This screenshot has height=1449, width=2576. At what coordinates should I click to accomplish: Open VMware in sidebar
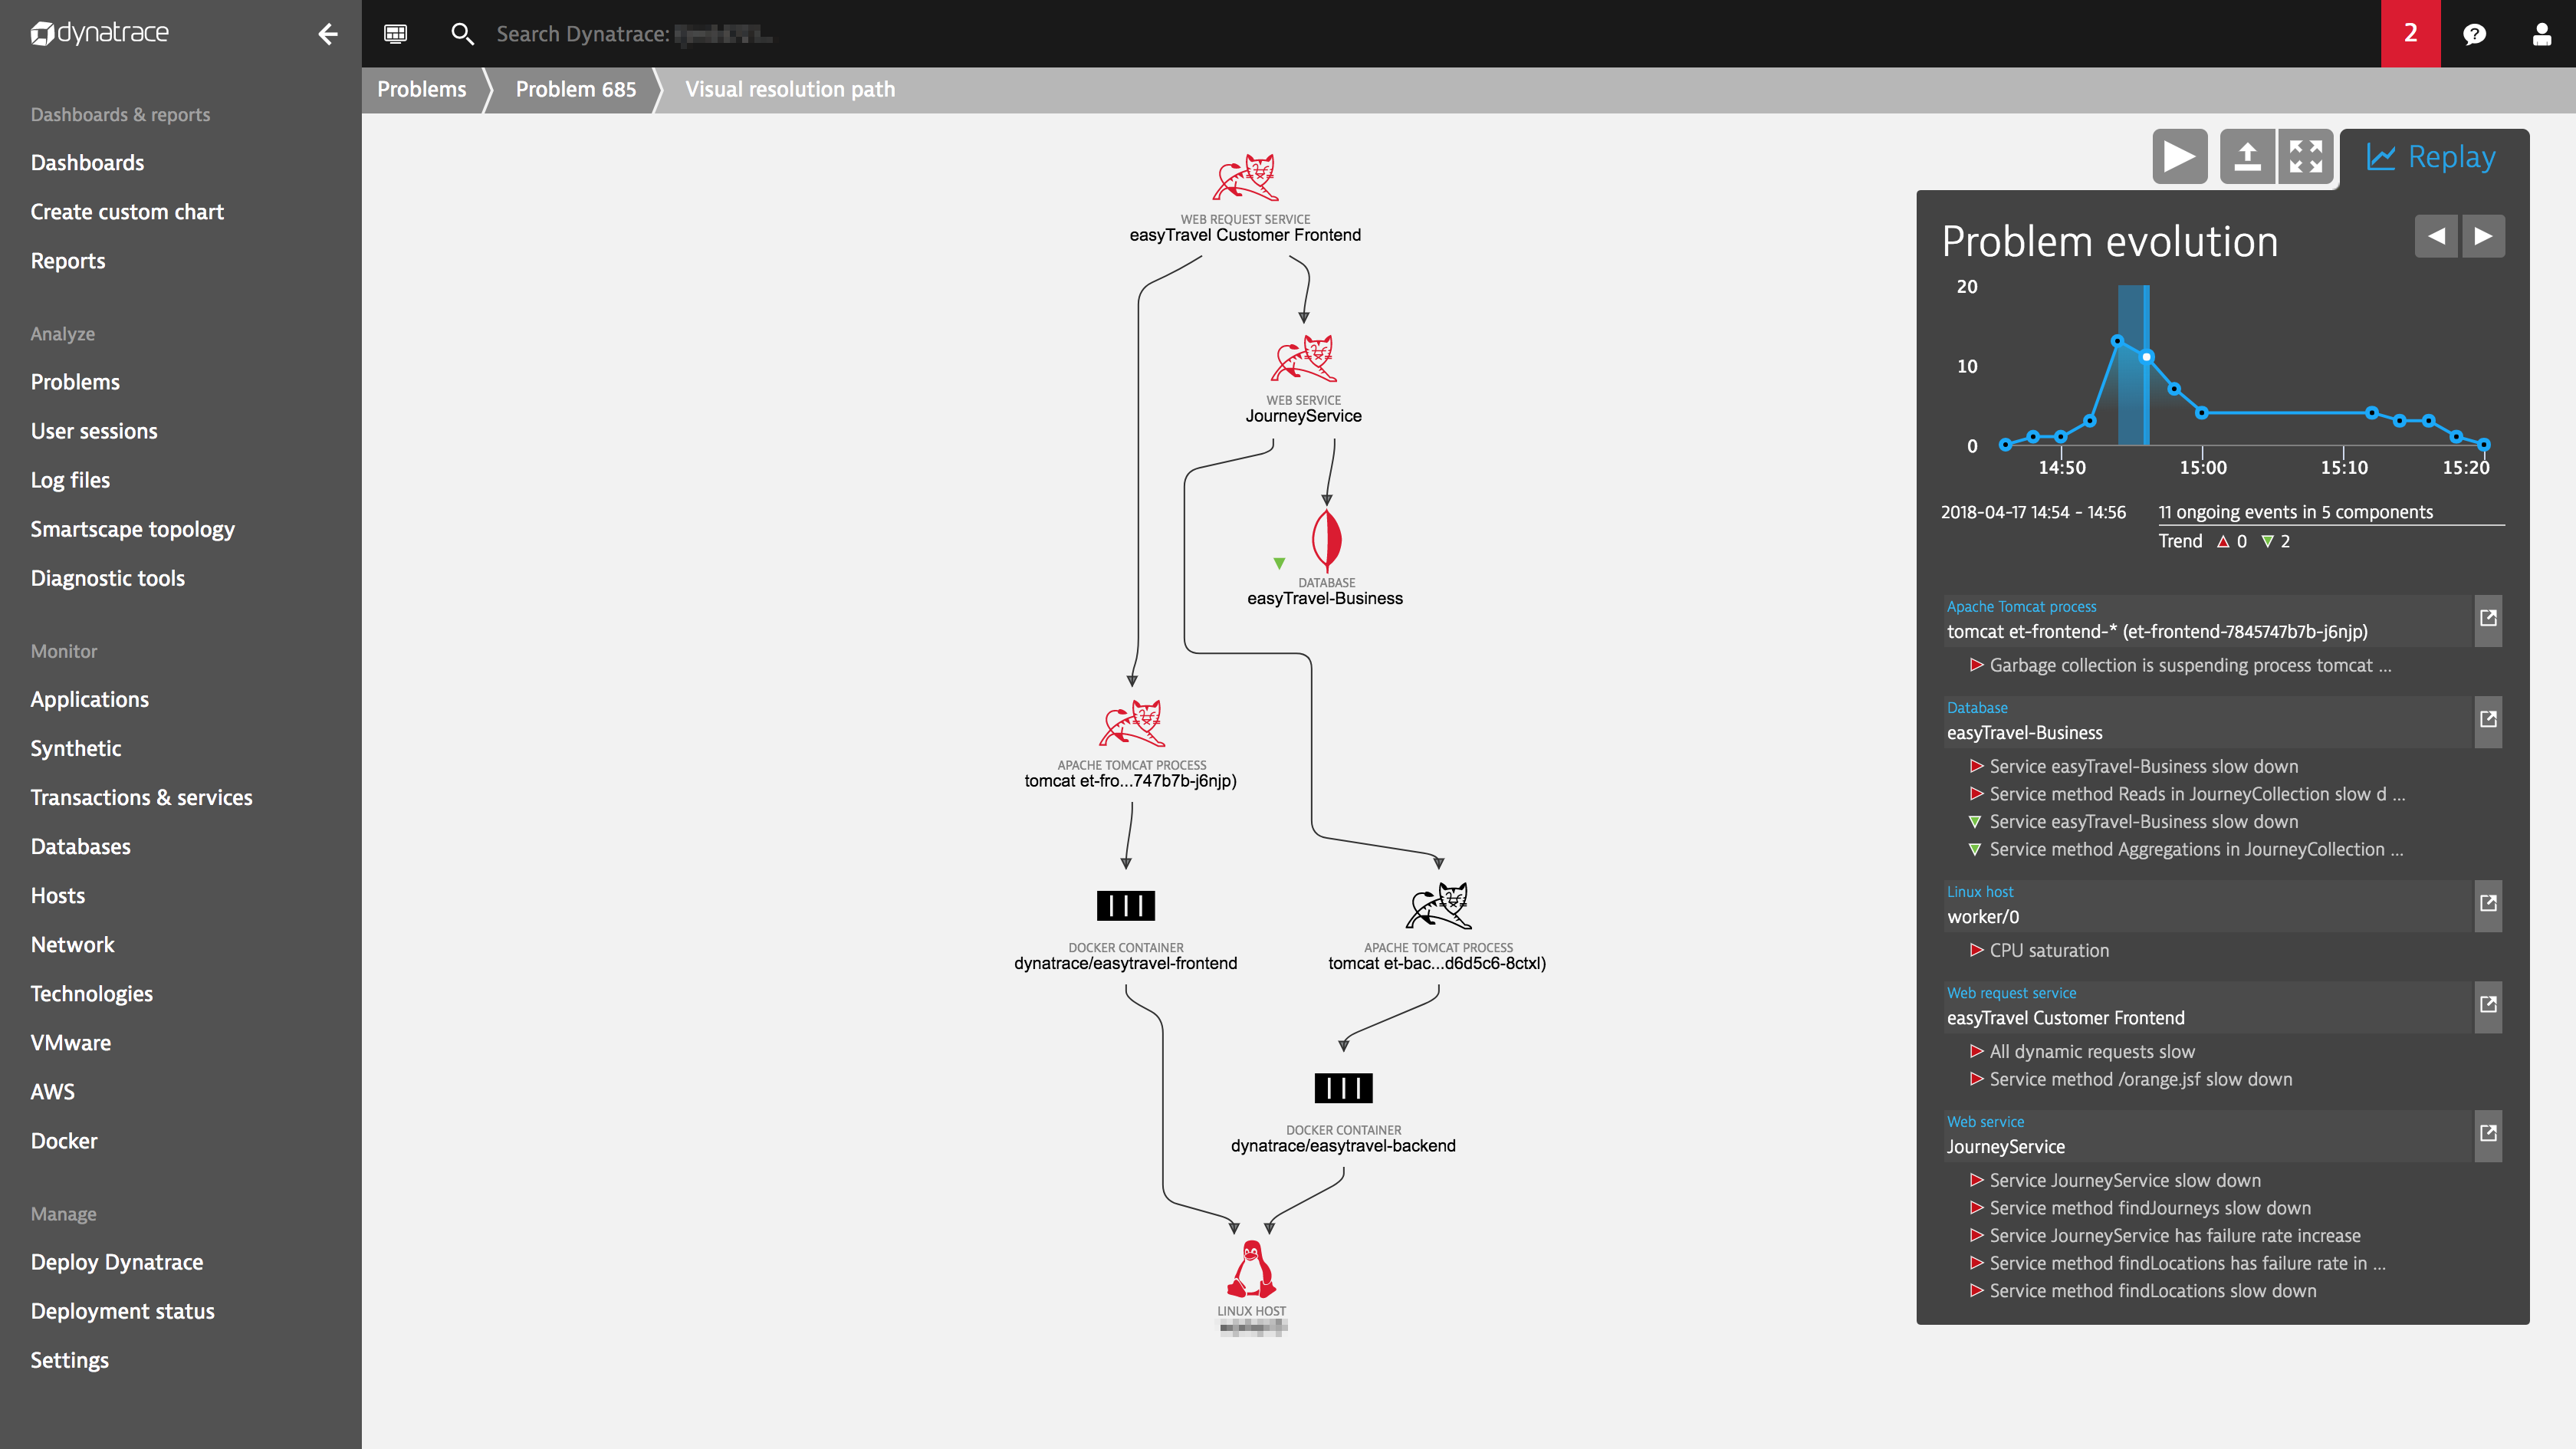70,1042
